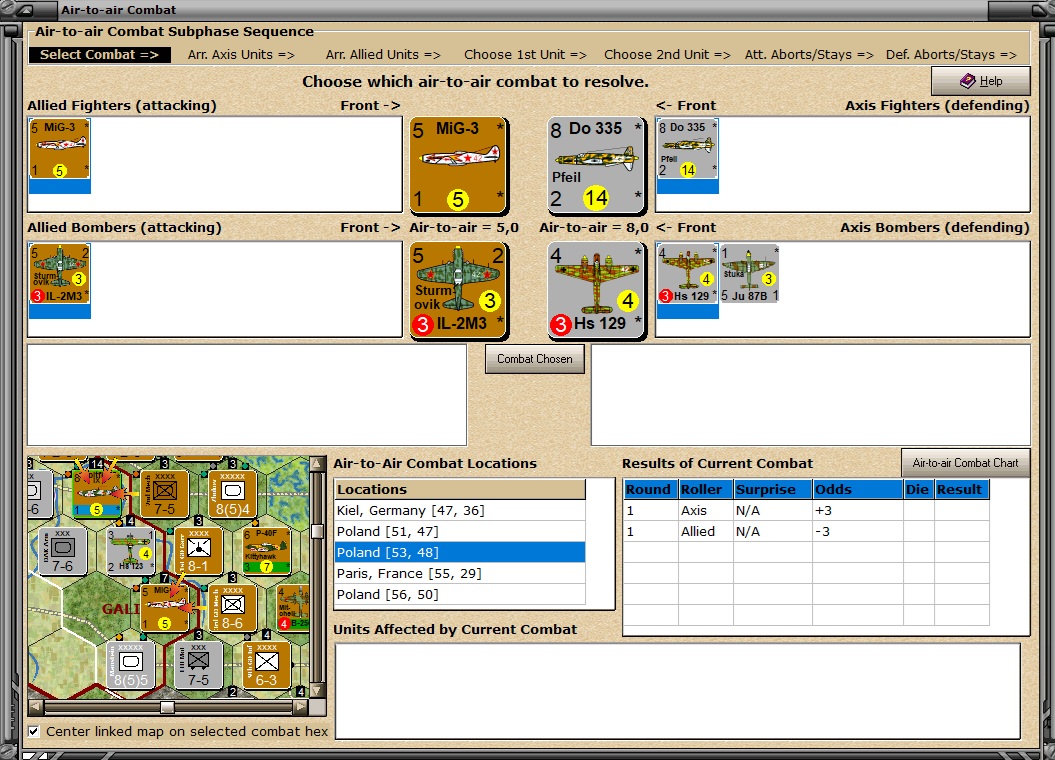The height and width of the screenshot is (760, 1055).
Task: Move the map horizontal scrollbar thumb
Action: coord(168,707)
